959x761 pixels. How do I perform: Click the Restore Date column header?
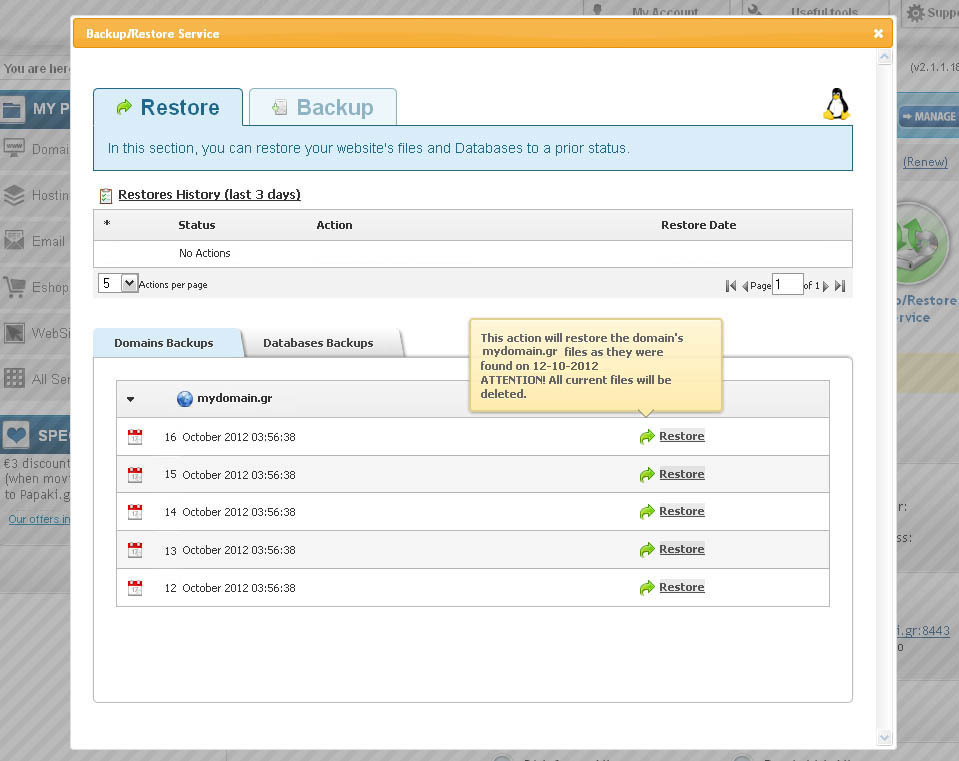click(x=698, y=225)
